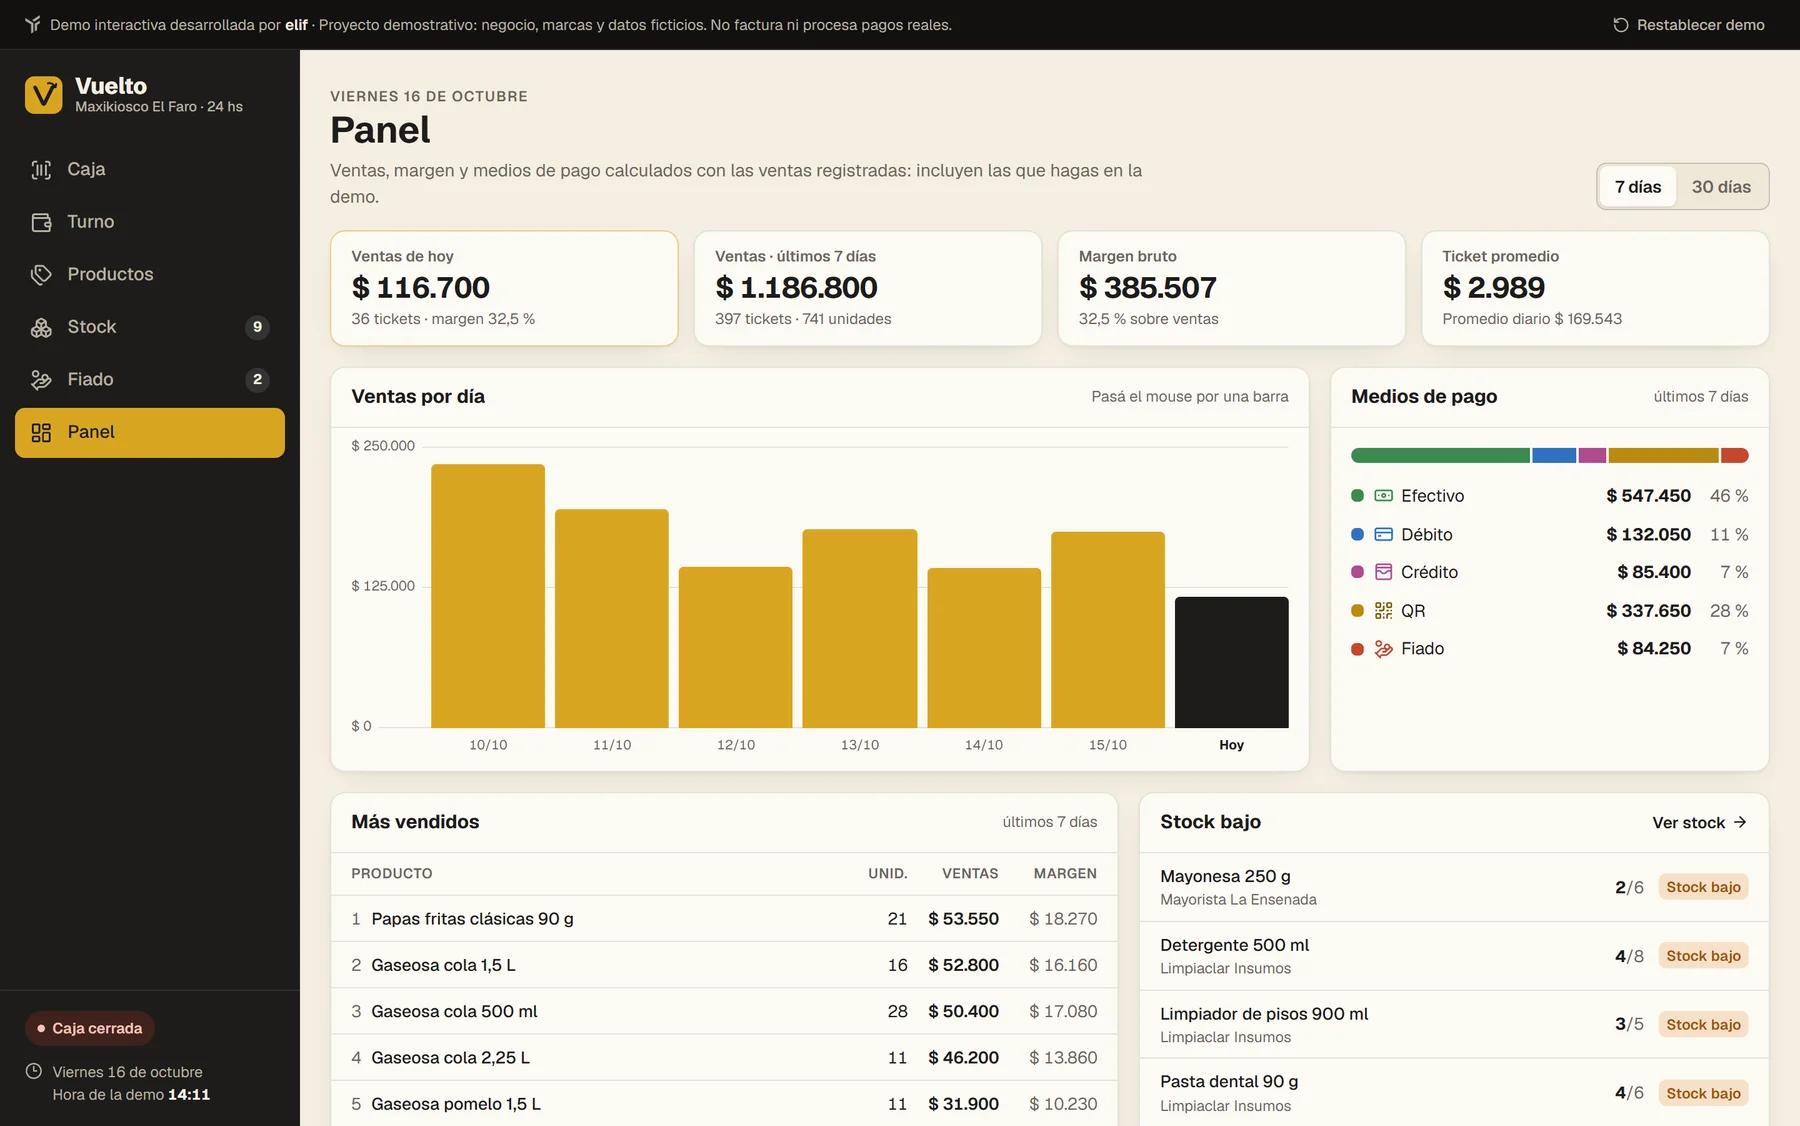Open the Panel menu item

point(150,432)
